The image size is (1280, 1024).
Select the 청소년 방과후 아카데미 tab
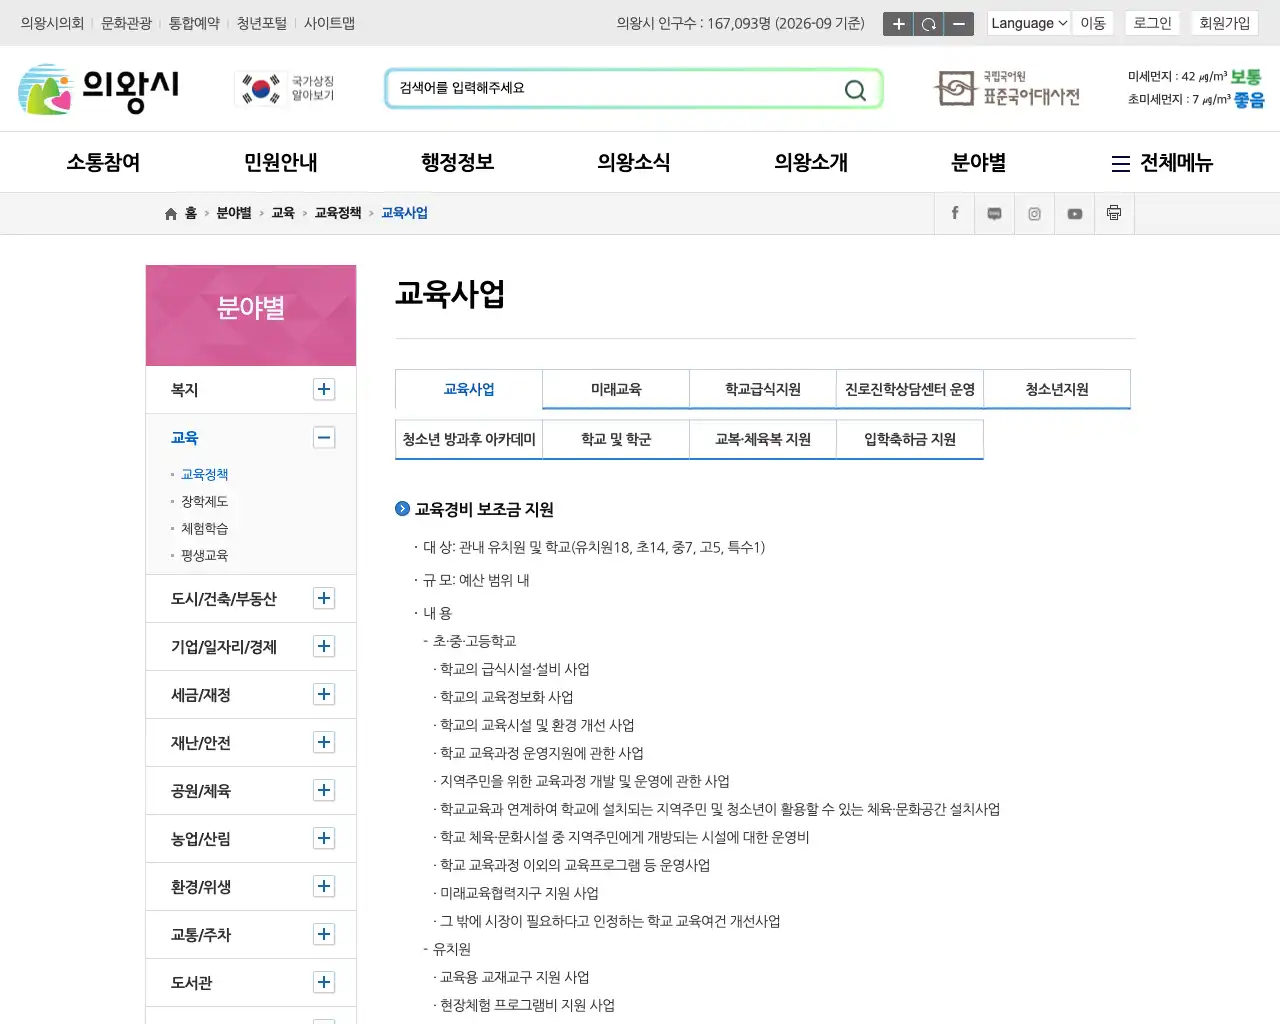(x=469, y=440)
